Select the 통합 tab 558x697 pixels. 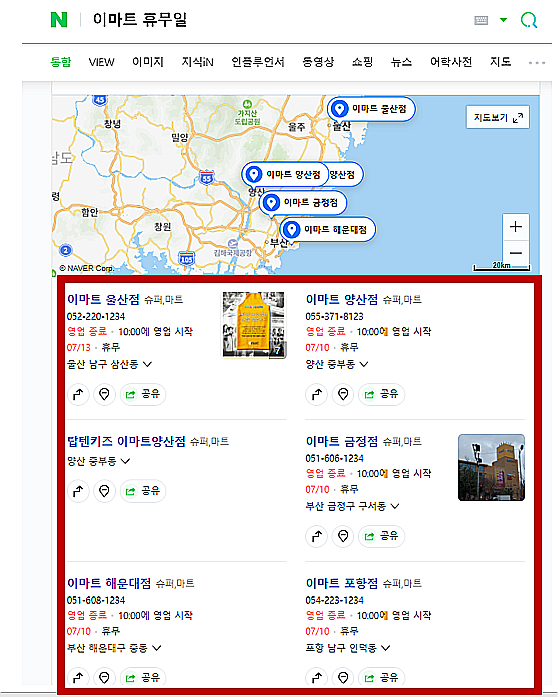(x=61, y=62)
